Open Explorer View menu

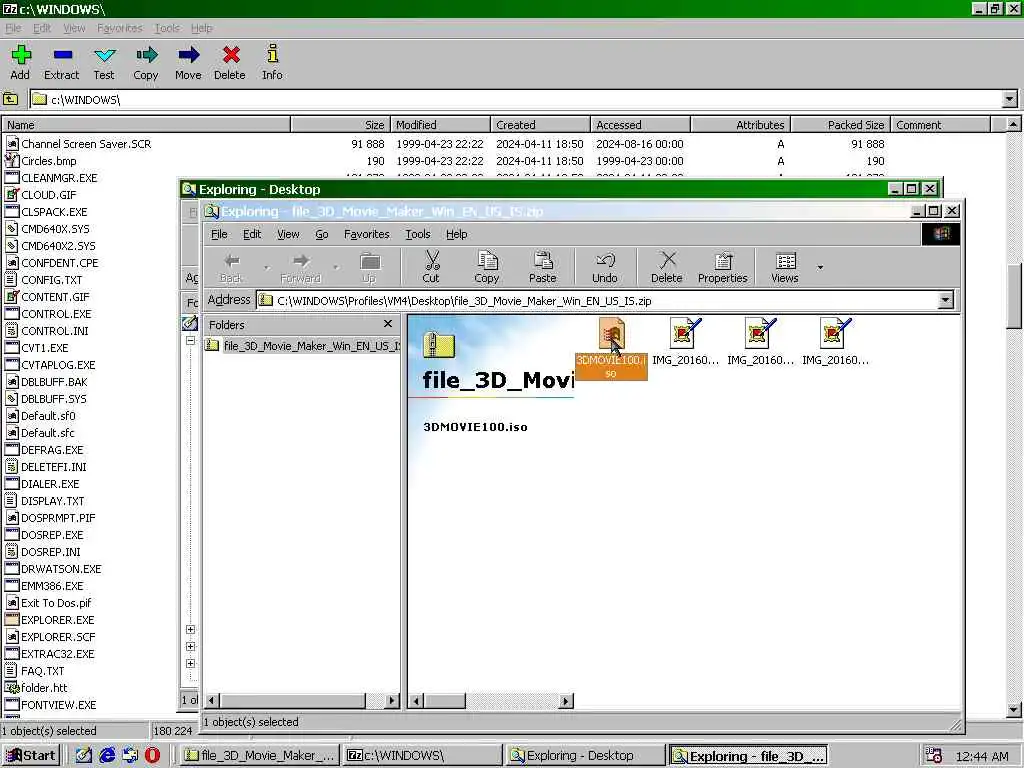[288, 234]
